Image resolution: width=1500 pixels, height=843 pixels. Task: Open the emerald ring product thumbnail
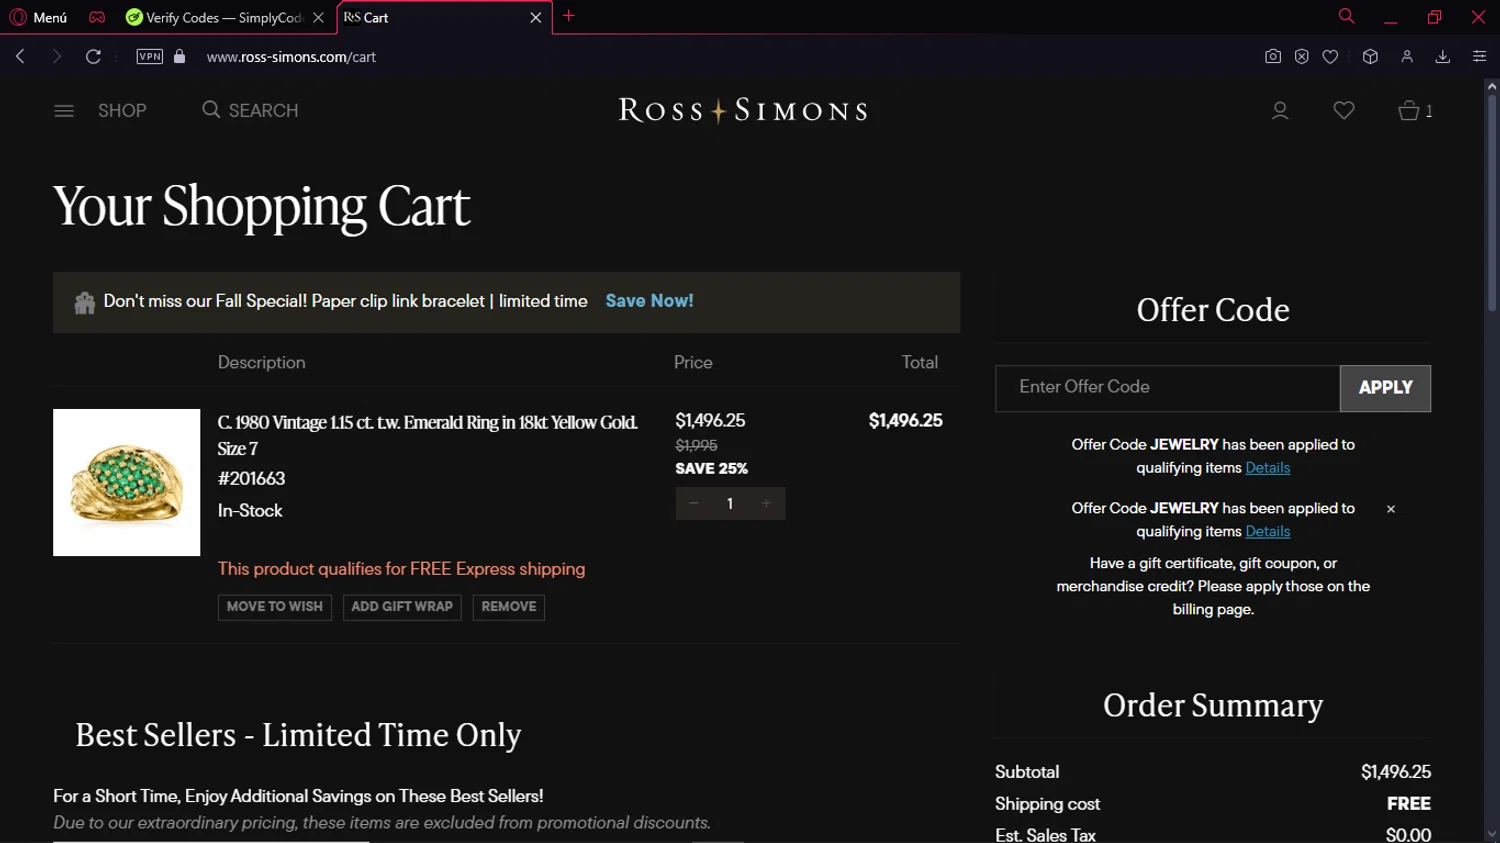[127, 482]
